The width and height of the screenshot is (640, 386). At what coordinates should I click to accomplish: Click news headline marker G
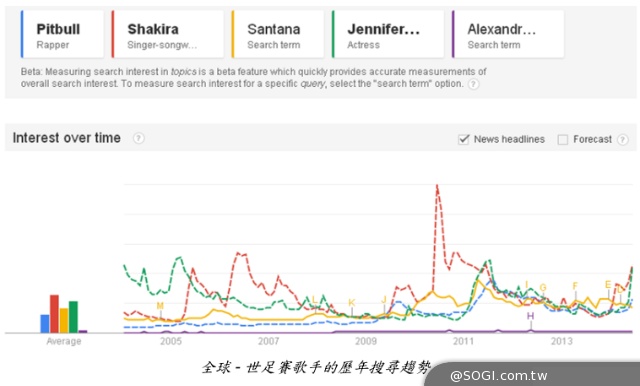coord(543,288)
